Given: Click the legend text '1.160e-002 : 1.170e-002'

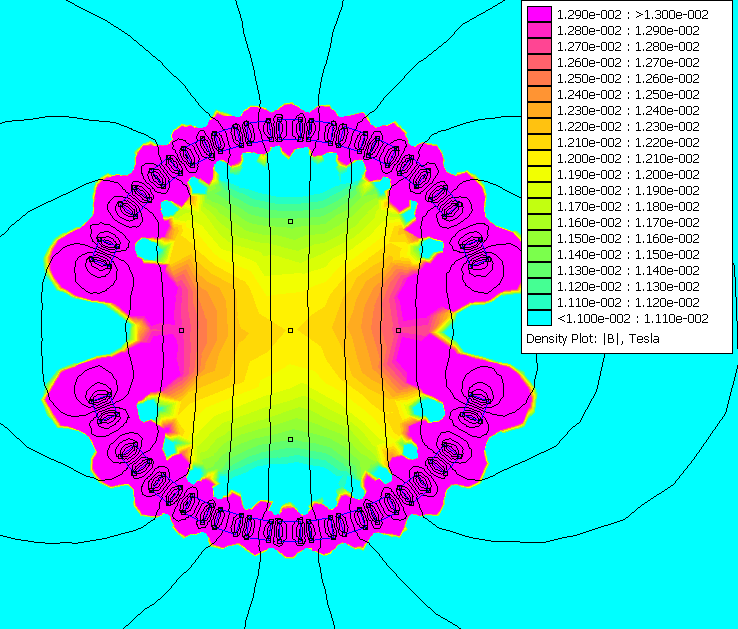Looking at the screenshot, I should [x=628, y=222].
